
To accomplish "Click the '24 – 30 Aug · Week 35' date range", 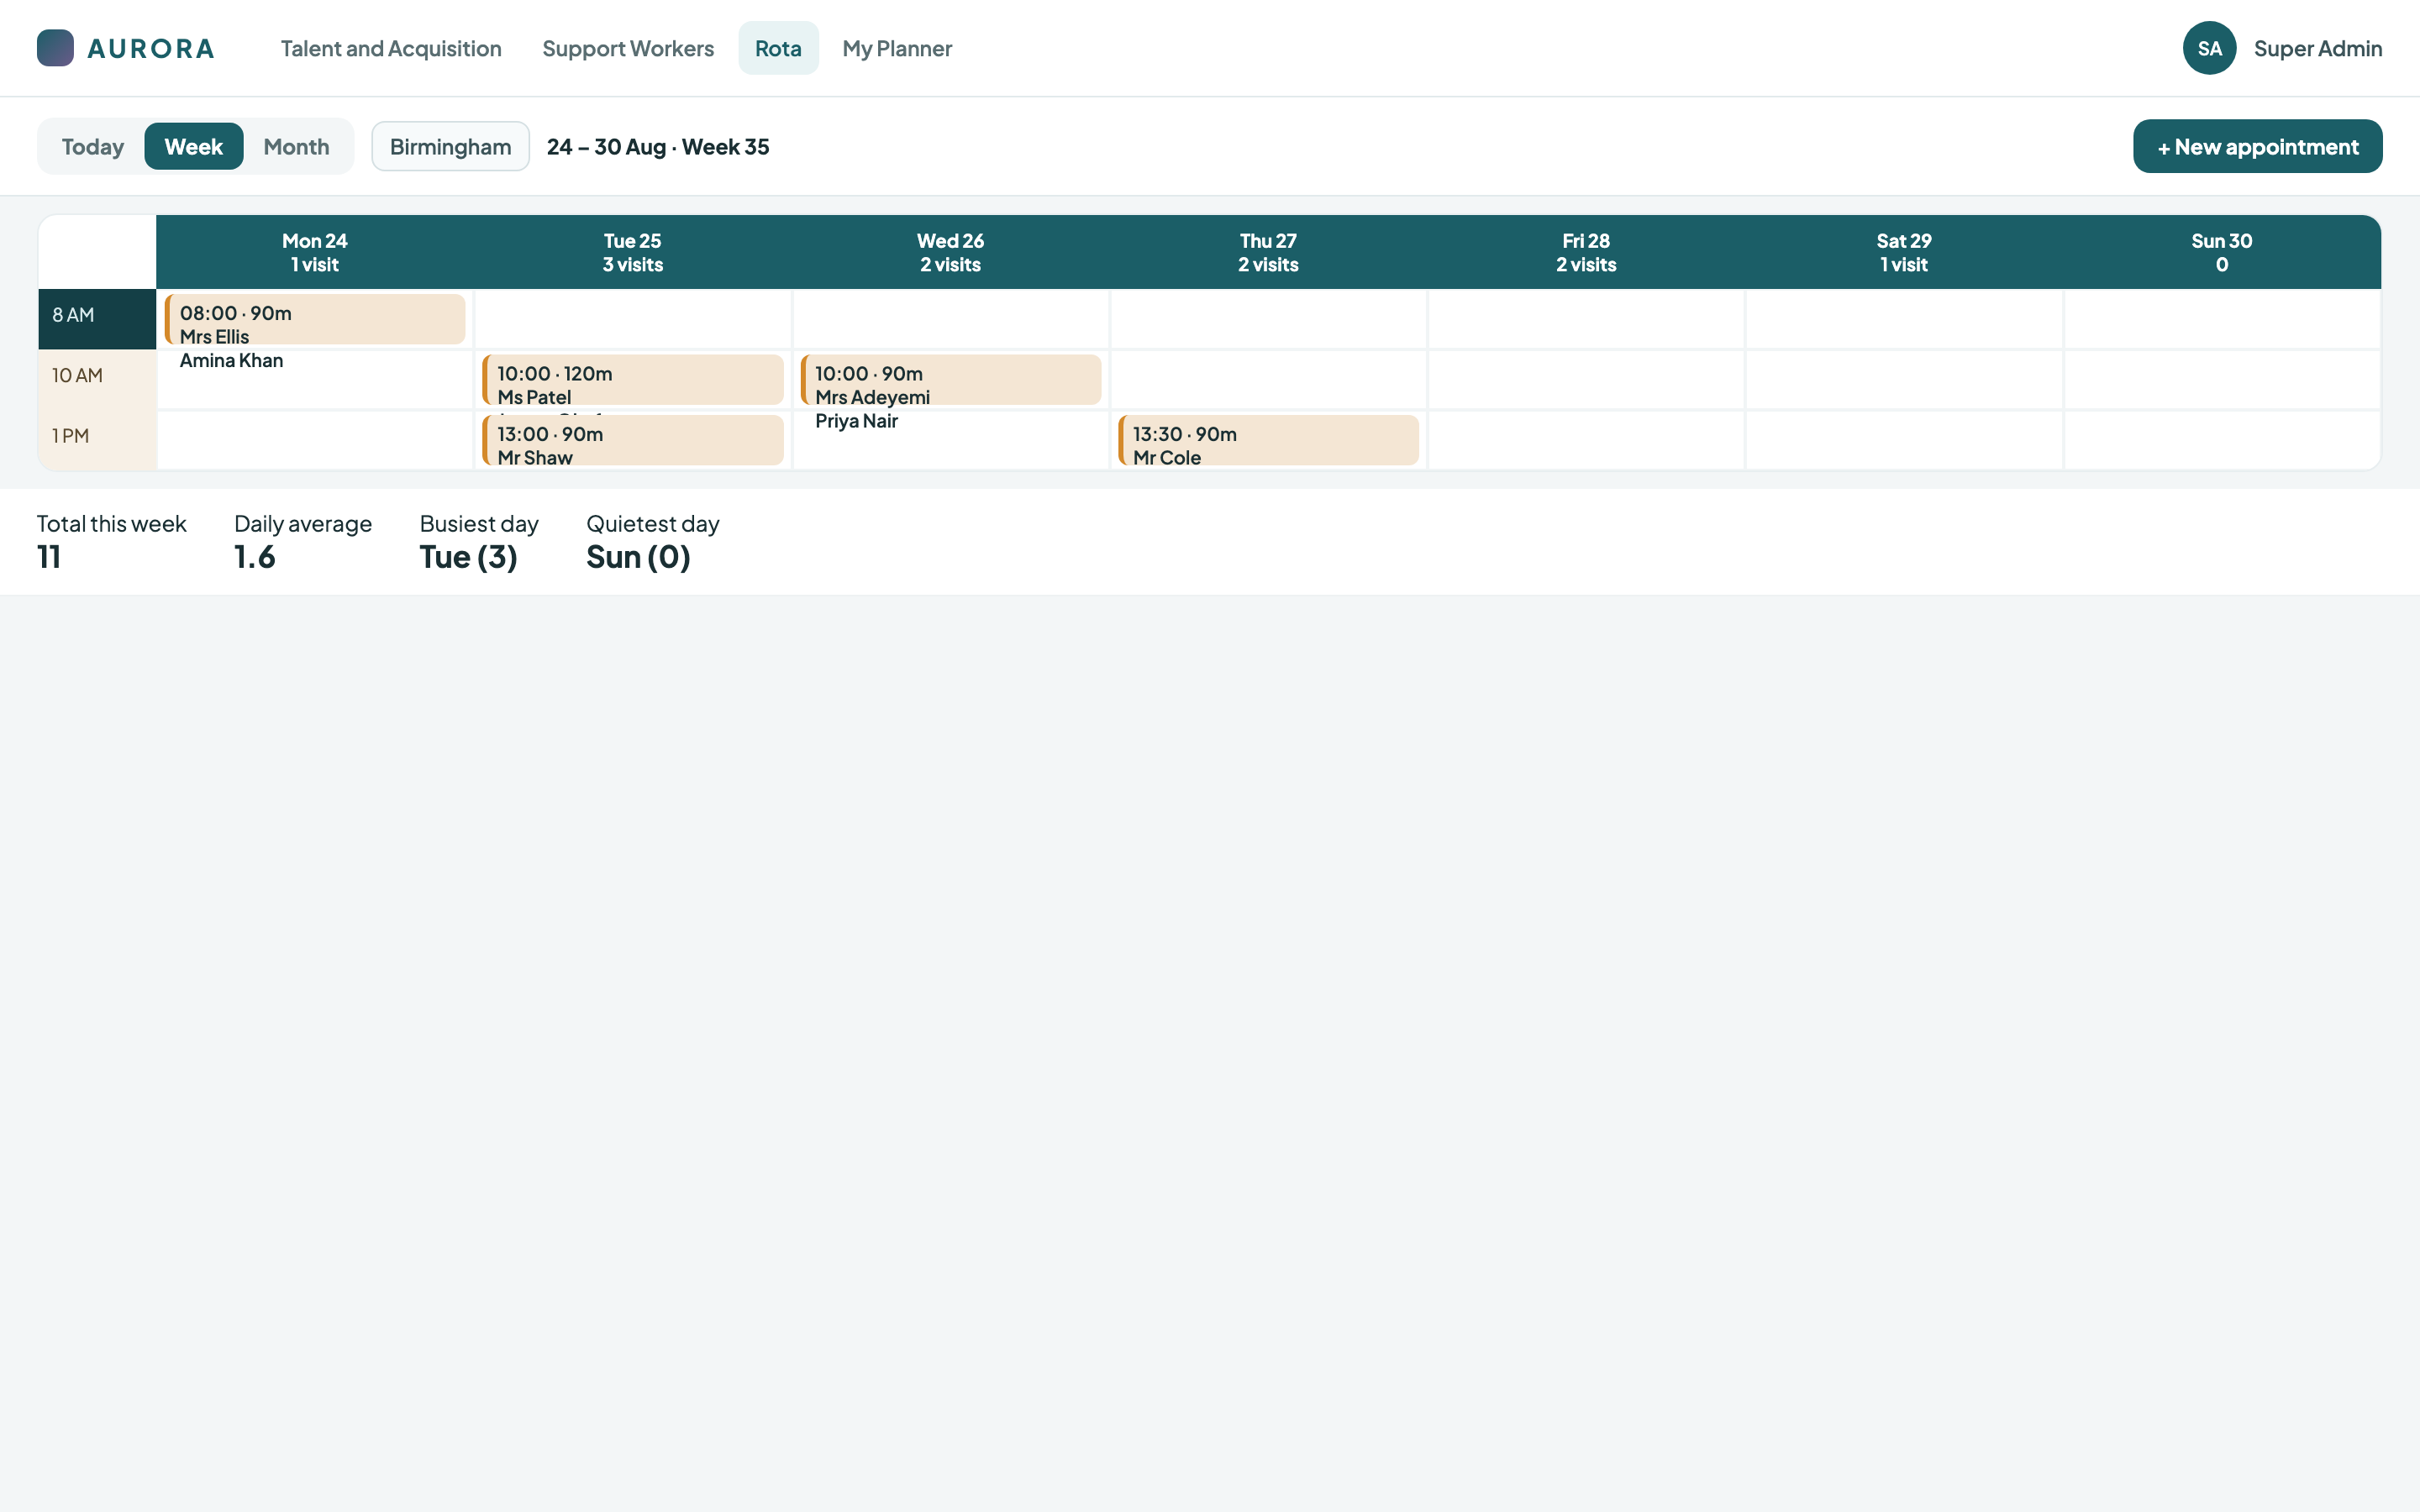I will click(658, 147).
